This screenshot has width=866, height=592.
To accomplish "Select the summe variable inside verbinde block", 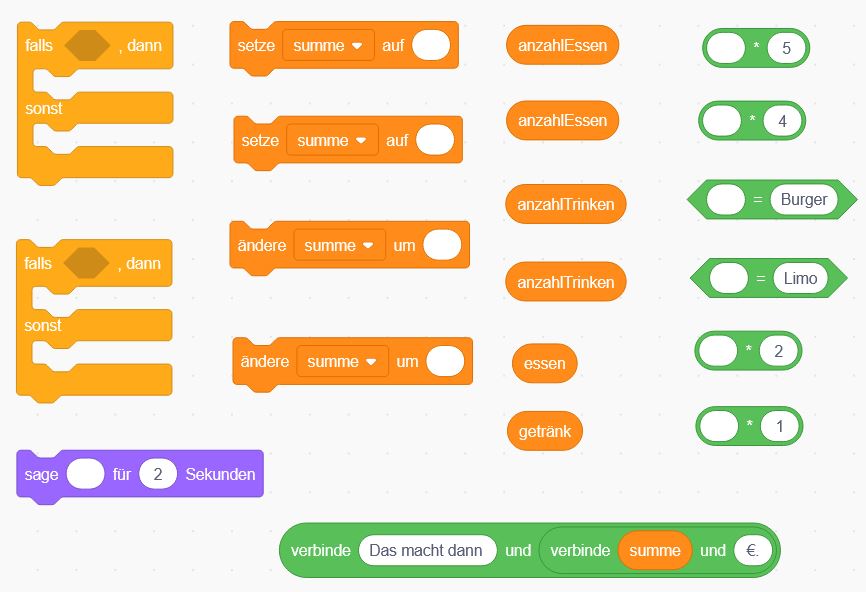I will point(655,551).
